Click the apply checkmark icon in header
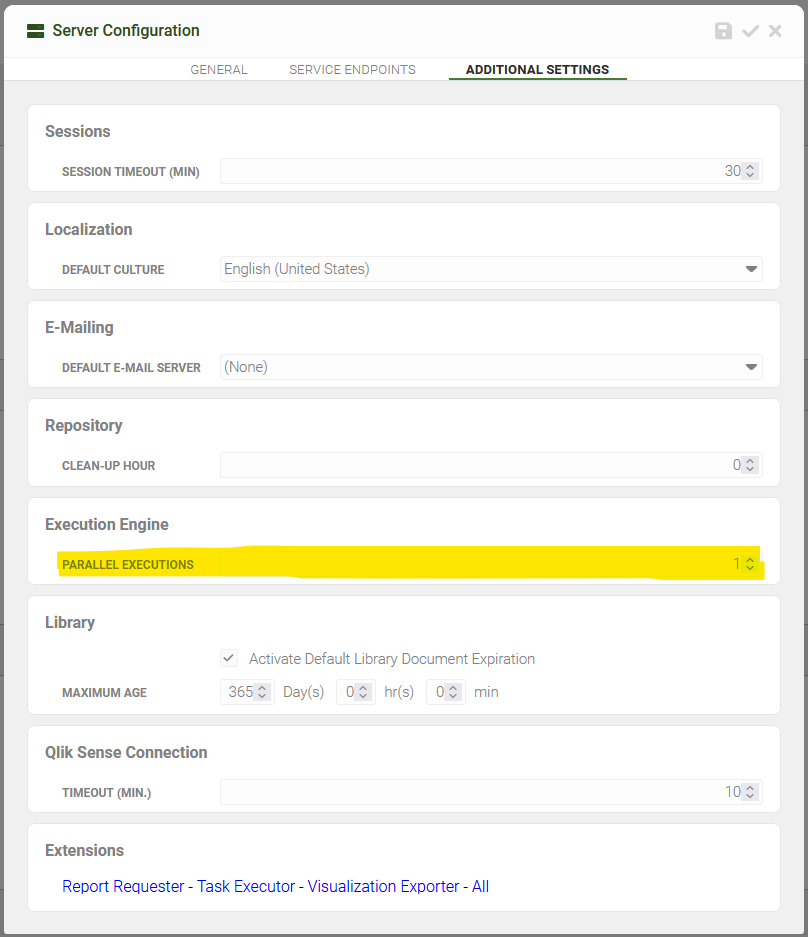This screenshot has height=937, width=808. click(750, 30)
